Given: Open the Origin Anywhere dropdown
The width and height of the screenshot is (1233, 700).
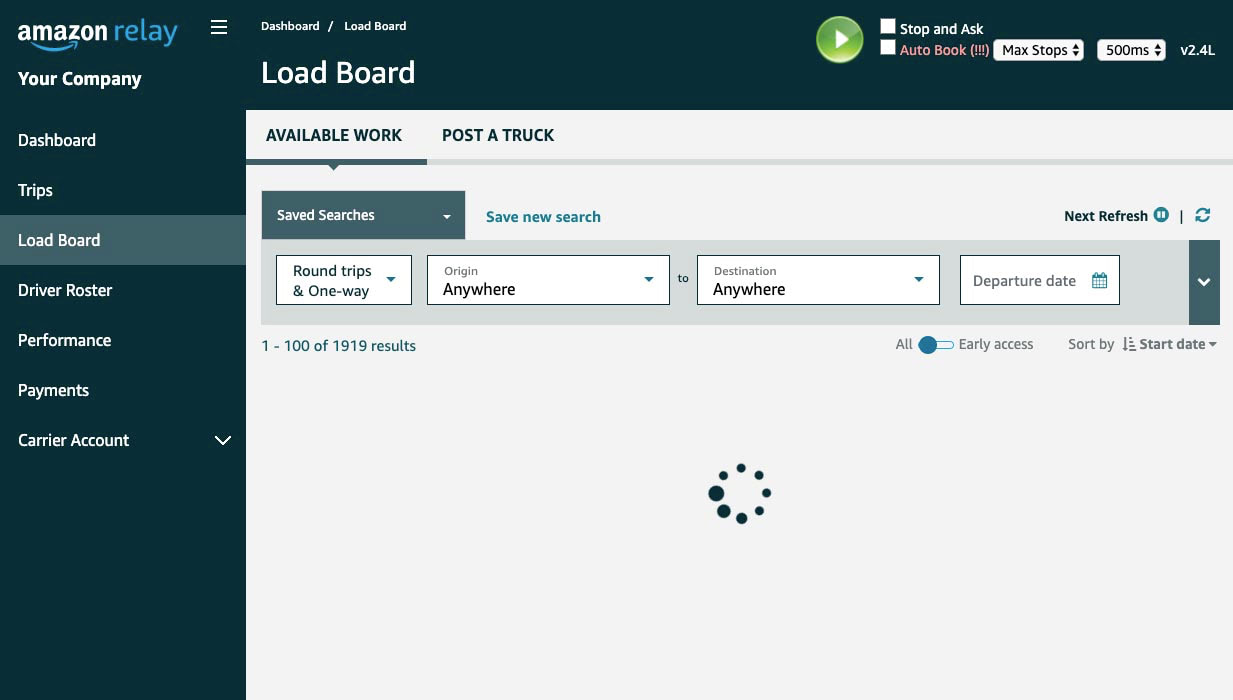Looking at the screenshot, I should [x=548, y=280].
